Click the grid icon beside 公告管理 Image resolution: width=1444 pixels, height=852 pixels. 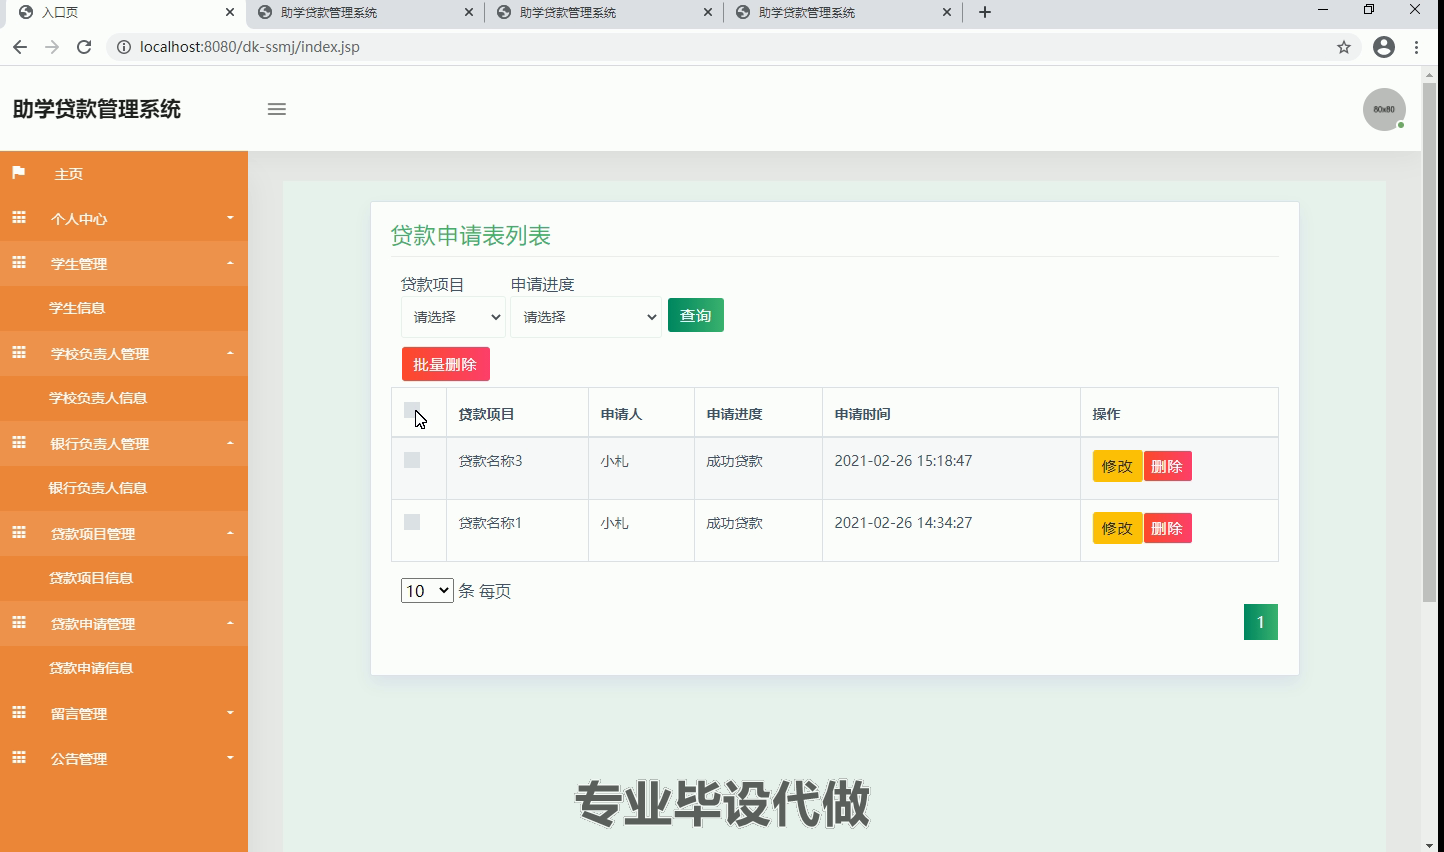(x=19, y=758)
